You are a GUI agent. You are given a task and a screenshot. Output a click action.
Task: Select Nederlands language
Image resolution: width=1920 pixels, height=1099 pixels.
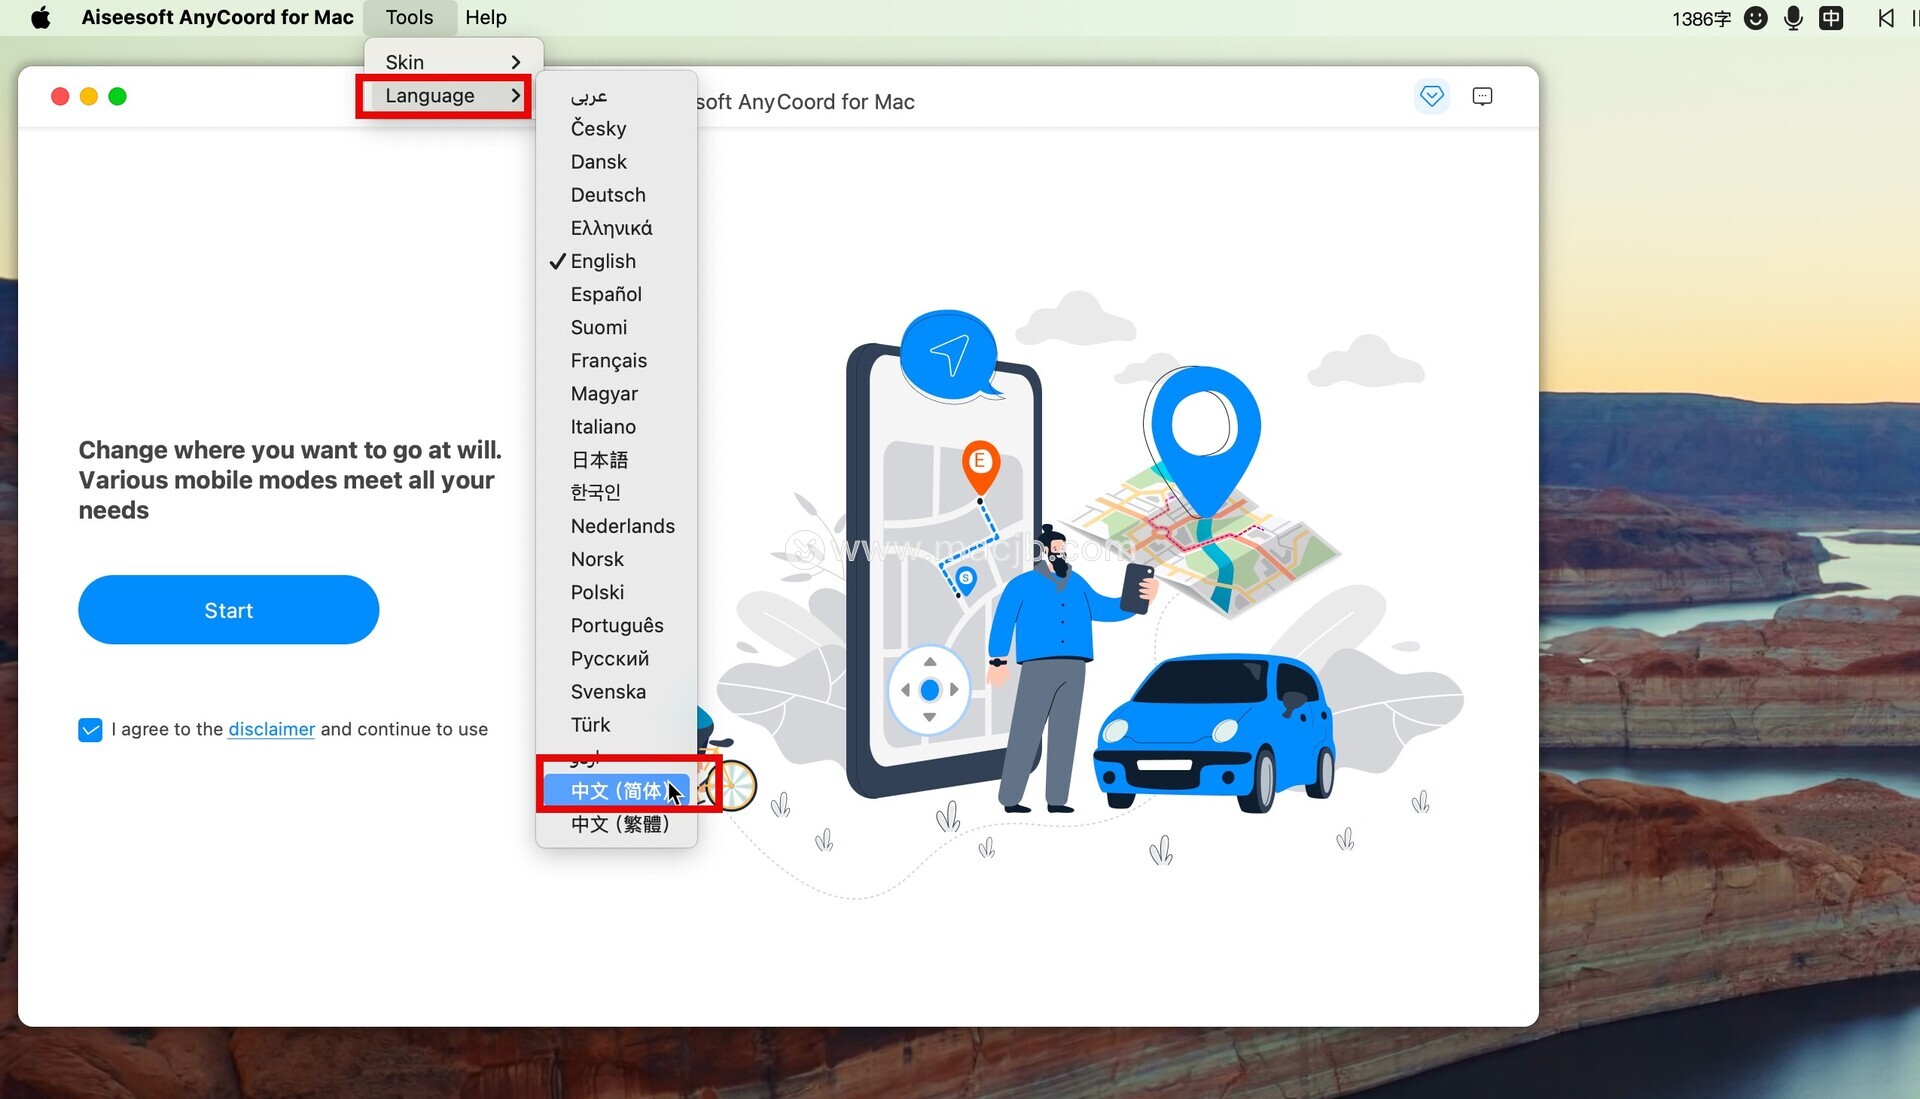pyautogui.click(x=616, y=525)
